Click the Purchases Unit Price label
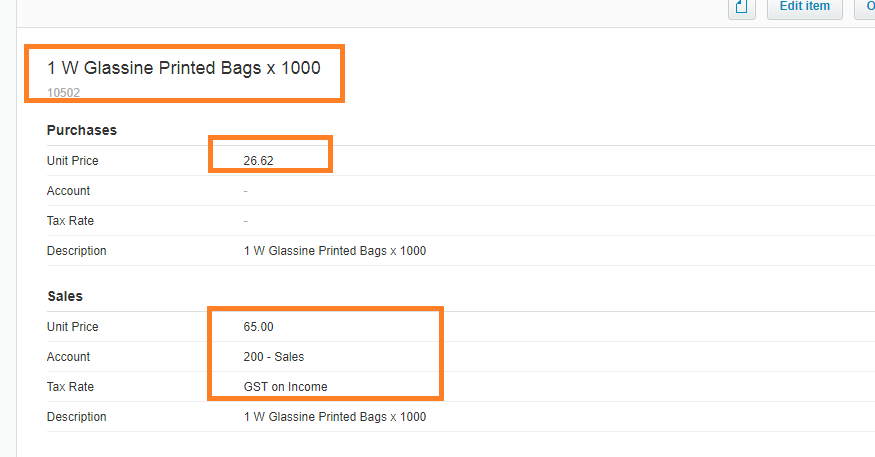 73,161
